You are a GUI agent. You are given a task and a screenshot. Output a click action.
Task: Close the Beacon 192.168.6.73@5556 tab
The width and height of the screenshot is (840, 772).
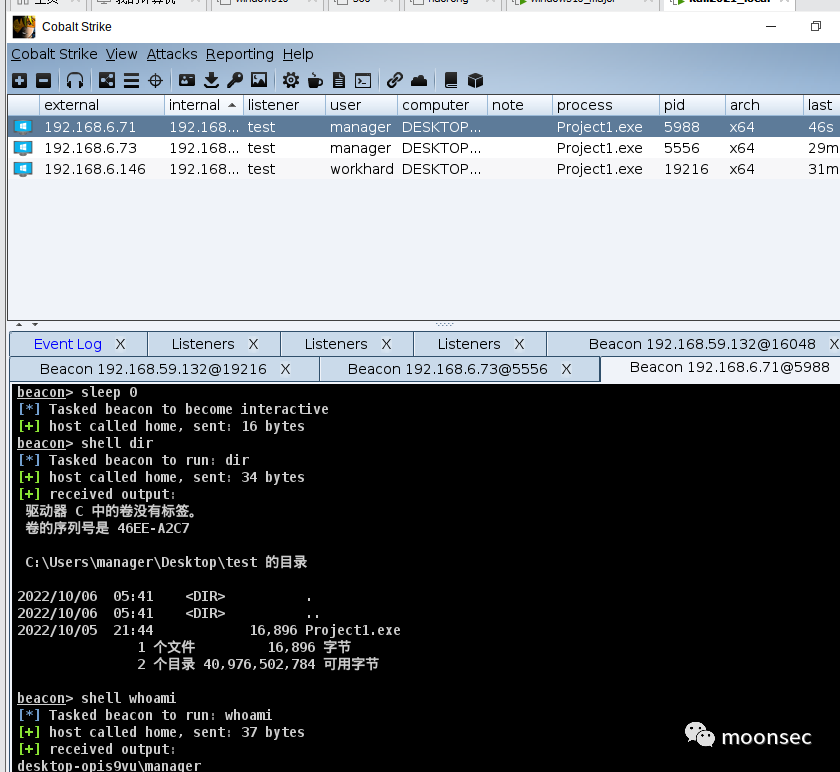(x=566, y=369)
